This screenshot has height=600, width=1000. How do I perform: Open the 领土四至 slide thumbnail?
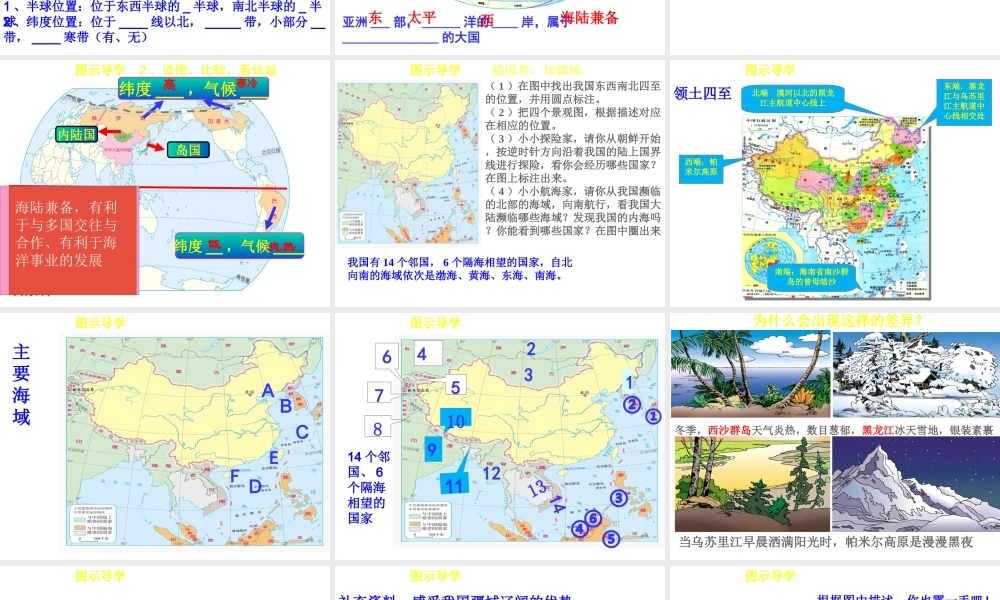pos(835,183)
